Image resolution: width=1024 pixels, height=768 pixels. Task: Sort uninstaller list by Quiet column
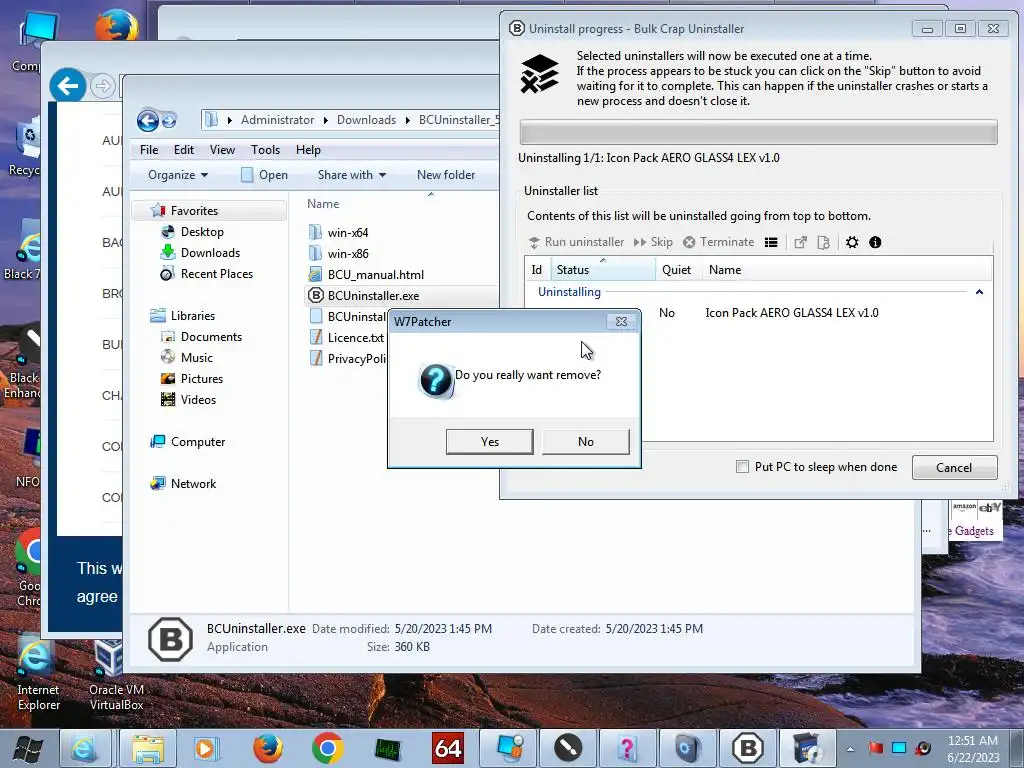coord(679,269)
